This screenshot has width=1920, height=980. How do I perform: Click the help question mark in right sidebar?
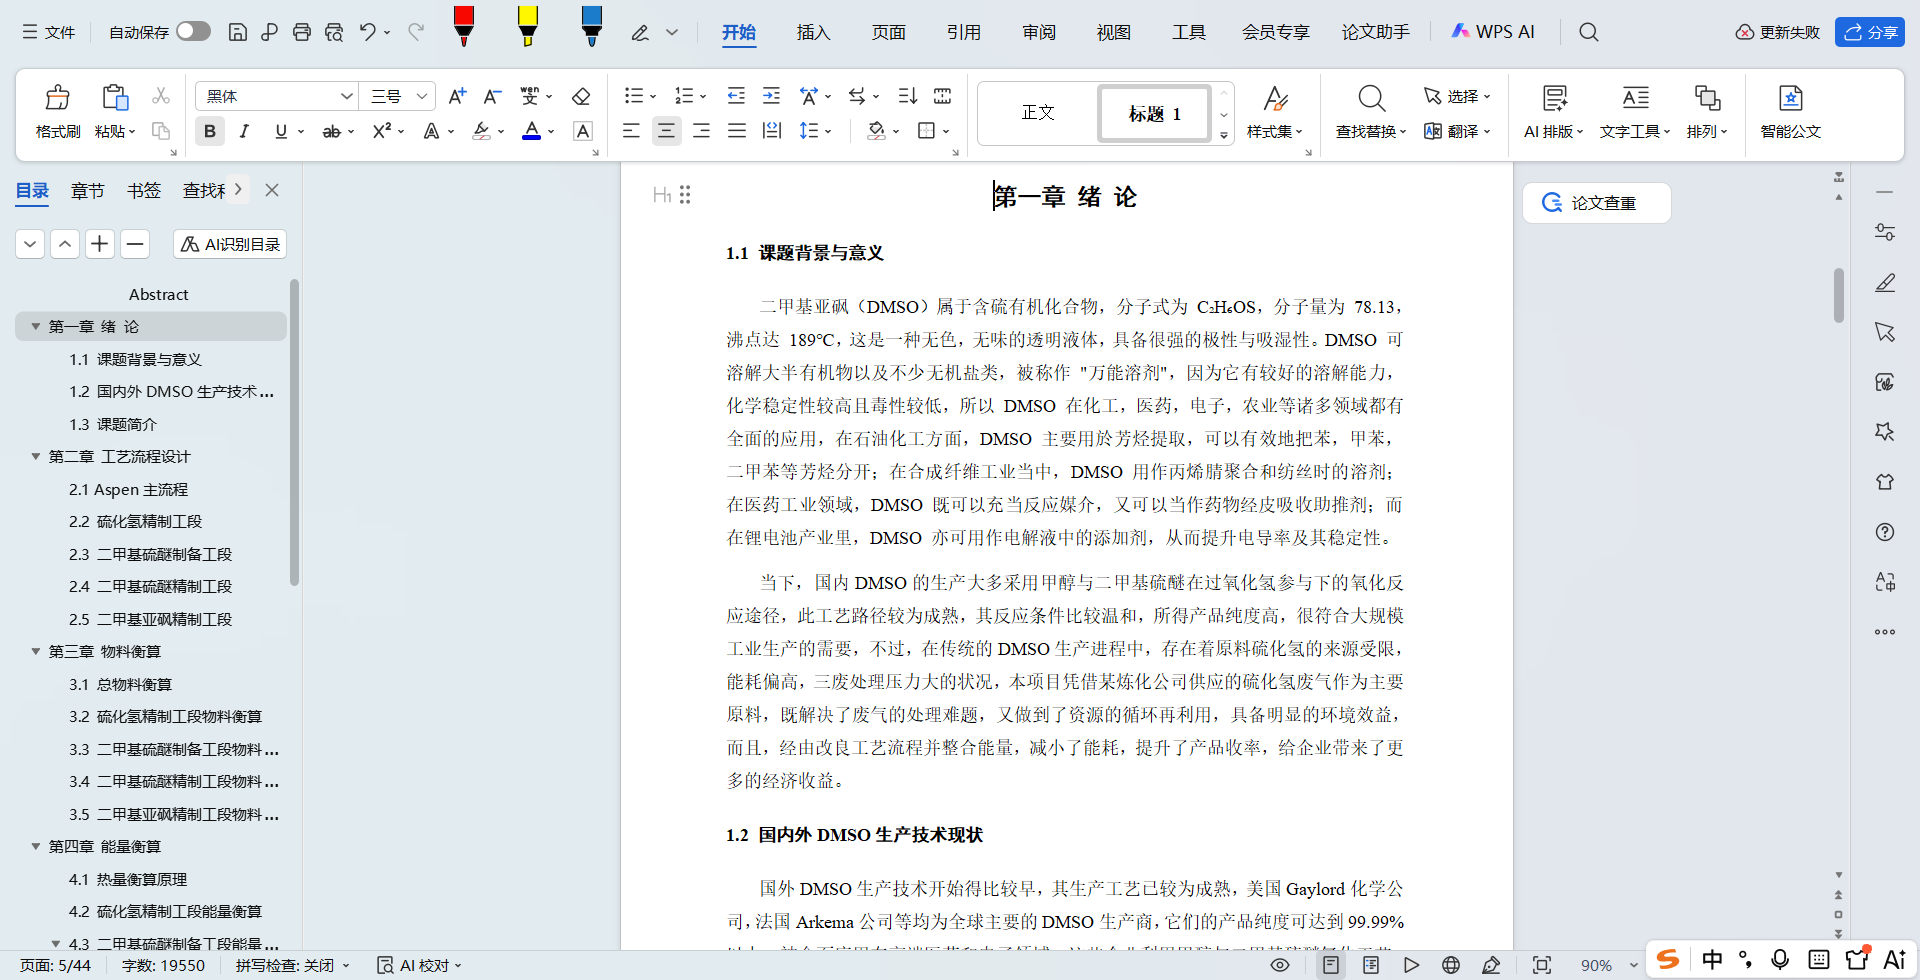(x=1885, y=532)
